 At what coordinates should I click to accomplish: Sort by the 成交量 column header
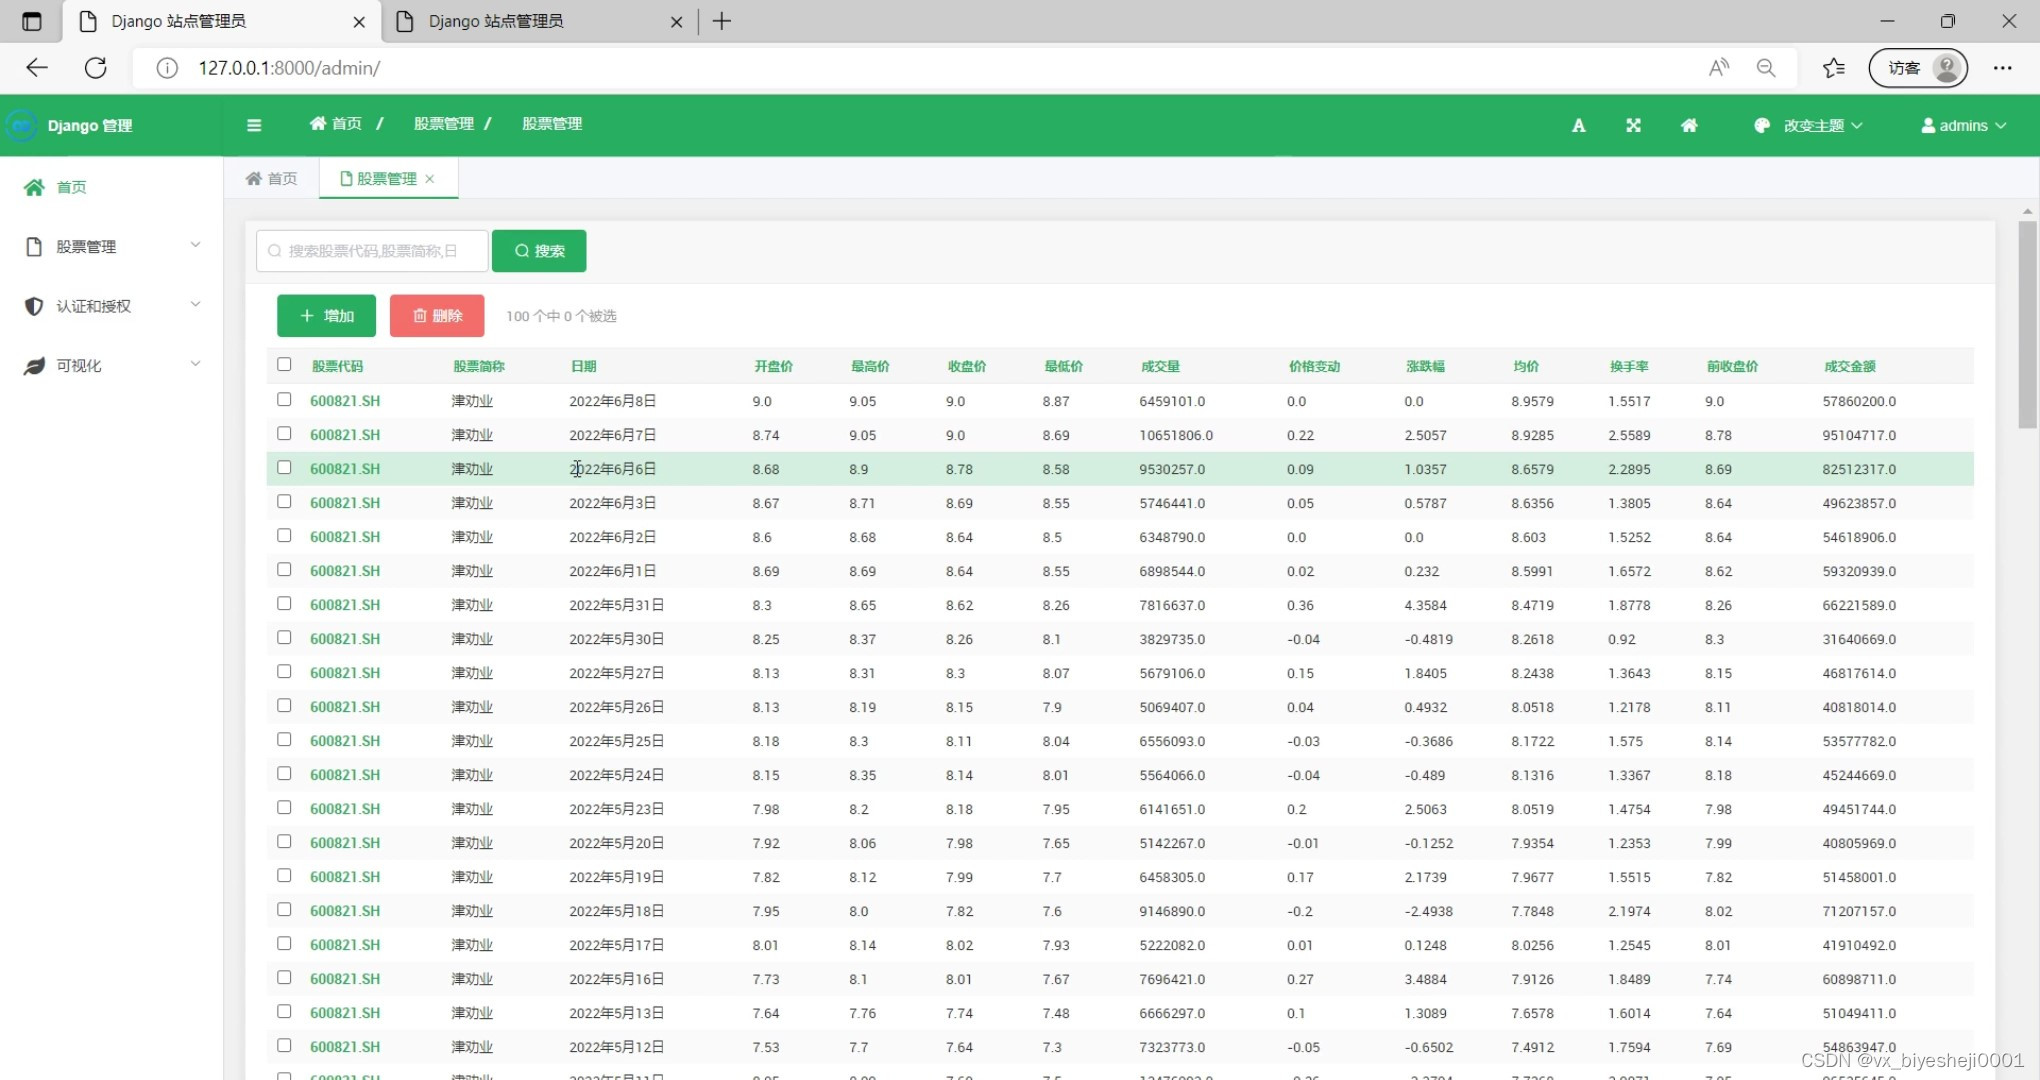tap(1160, 367)
